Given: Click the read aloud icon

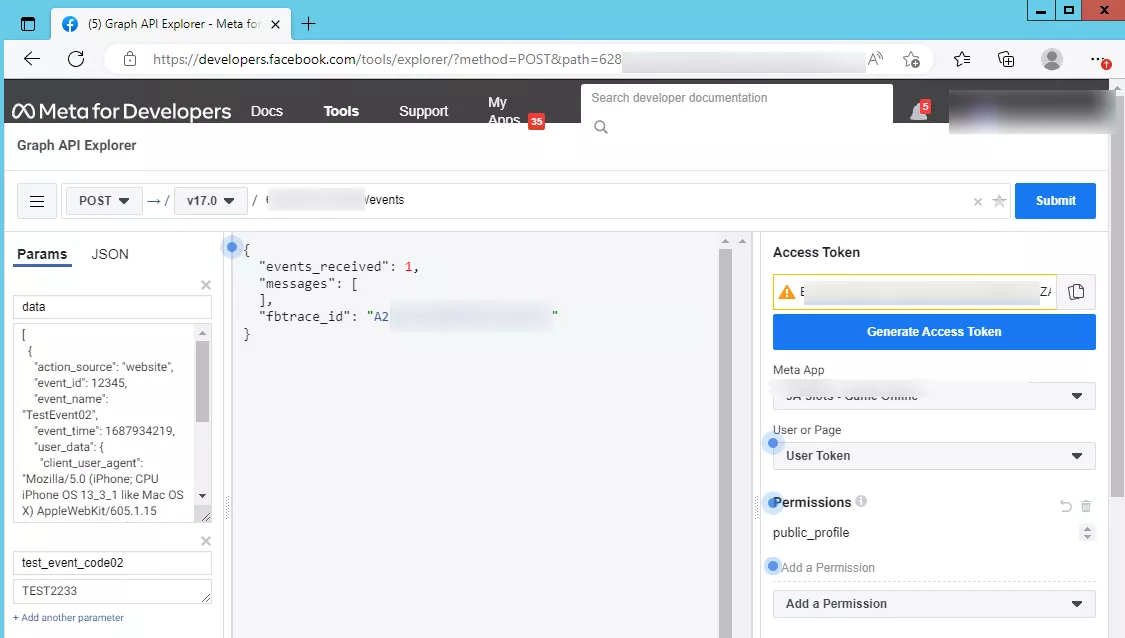Looking at the screenshot, I should pyautogui.click(x=875, y=59).
